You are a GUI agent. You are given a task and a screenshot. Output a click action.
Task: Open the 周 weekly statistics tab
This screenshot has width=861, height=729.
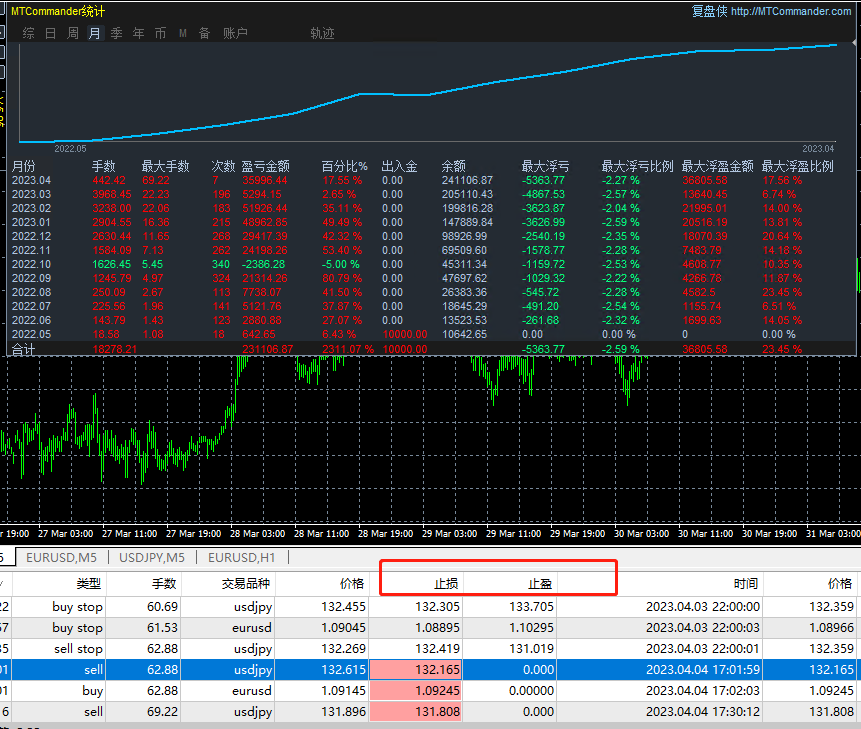[72, 33]
